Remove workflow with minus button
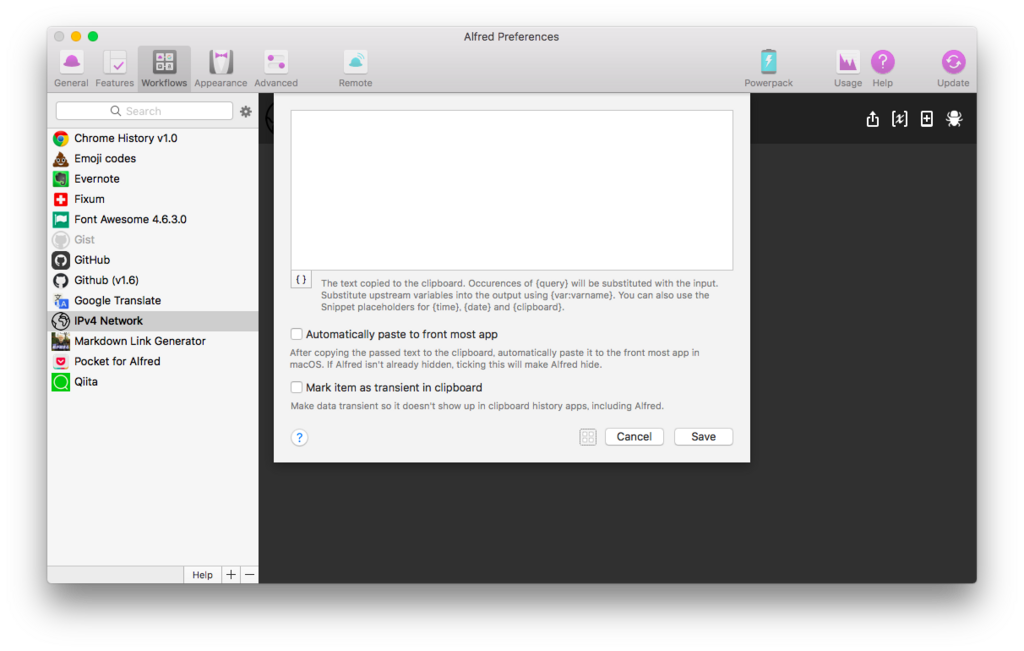 [x=249, y=575]
